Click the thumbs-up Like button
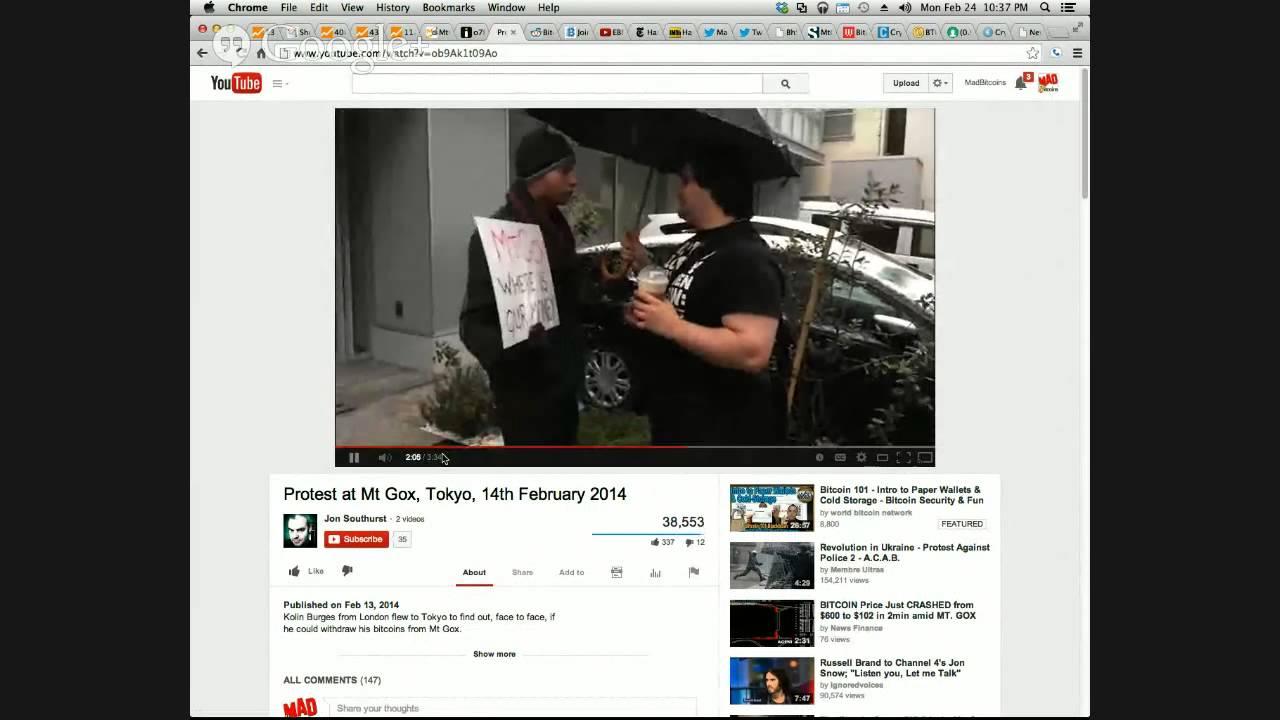The image size is (1280, 720). click(306, 571)
